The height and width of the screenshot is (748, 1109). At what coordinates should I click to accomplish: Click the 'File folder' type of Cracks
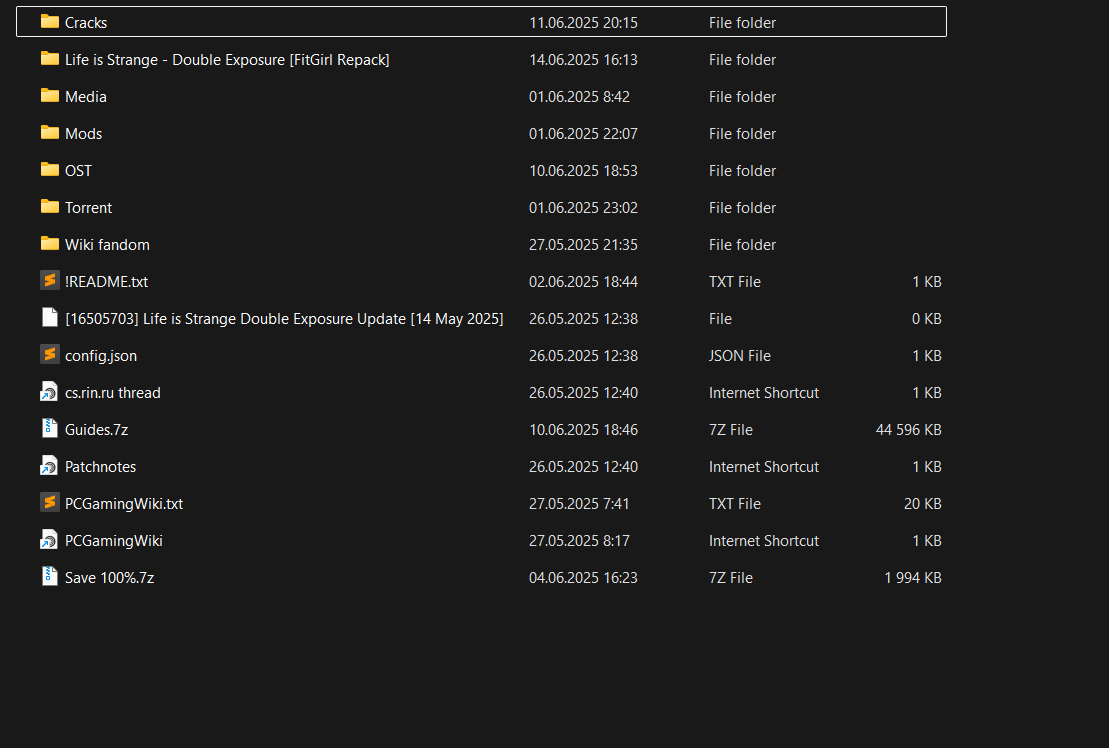tap(742, 23)
